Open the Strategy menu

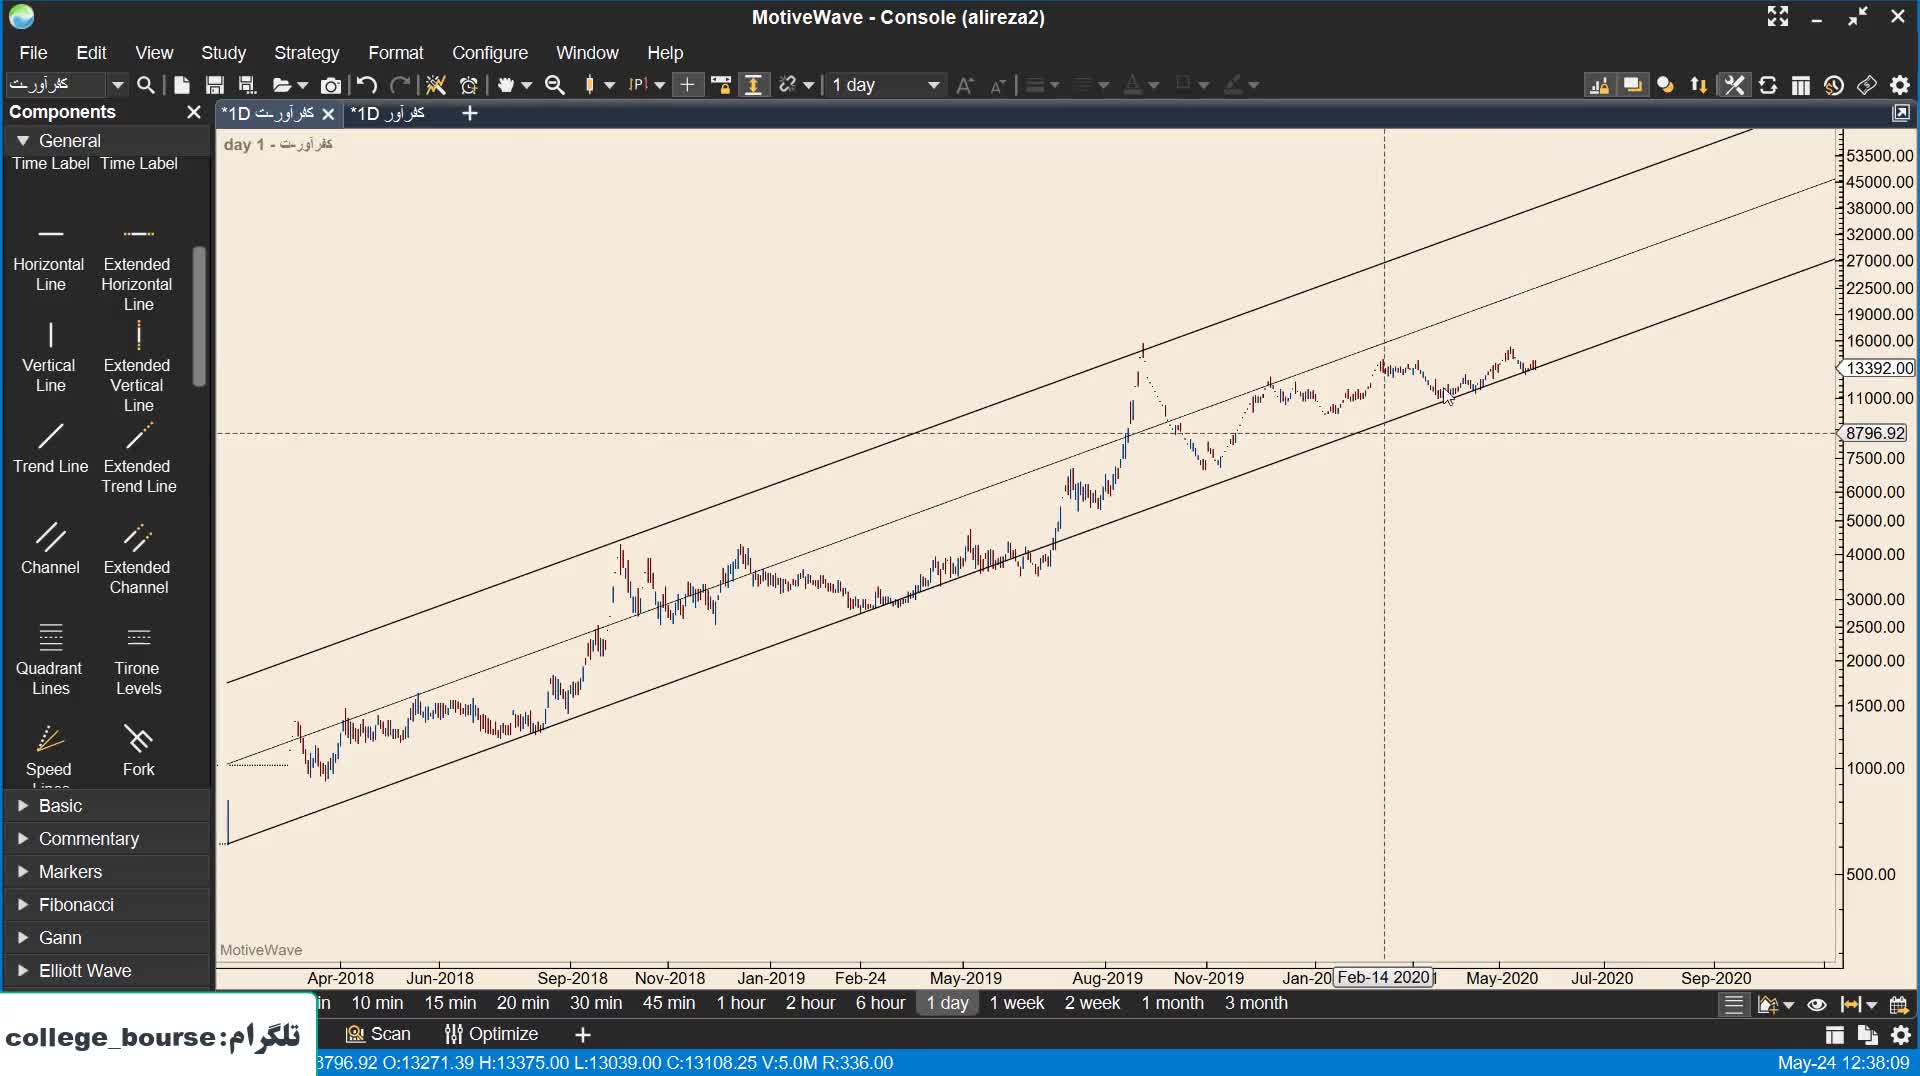coord(306,53)
